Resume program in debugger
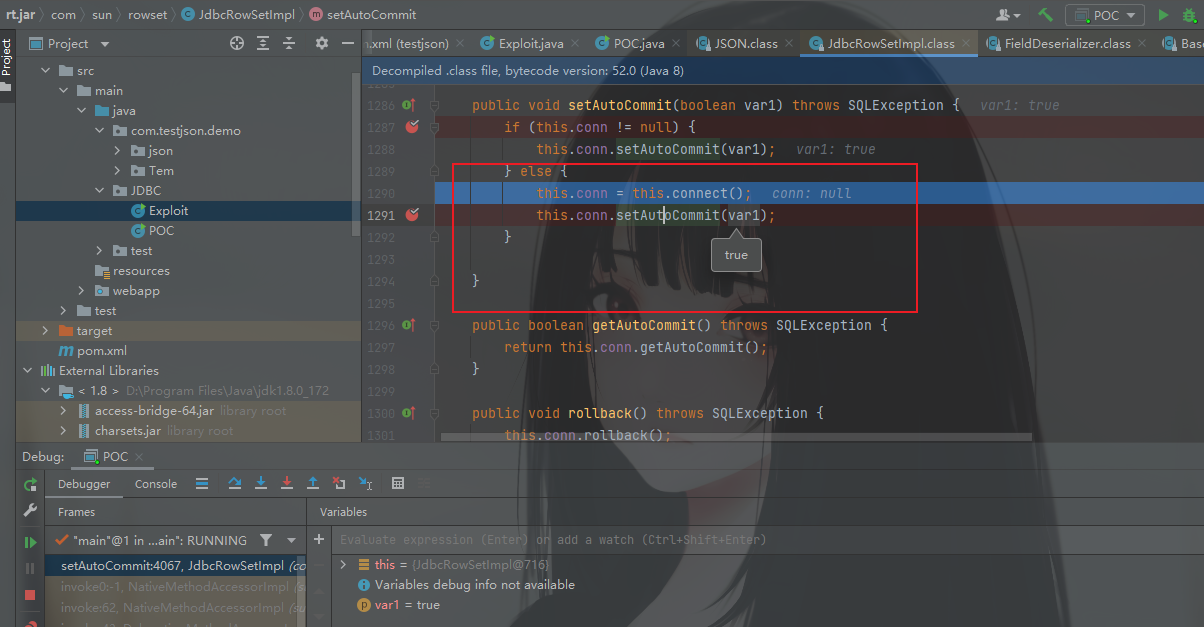The width and height of the screenshot is (1204, 627). (30, 542)
